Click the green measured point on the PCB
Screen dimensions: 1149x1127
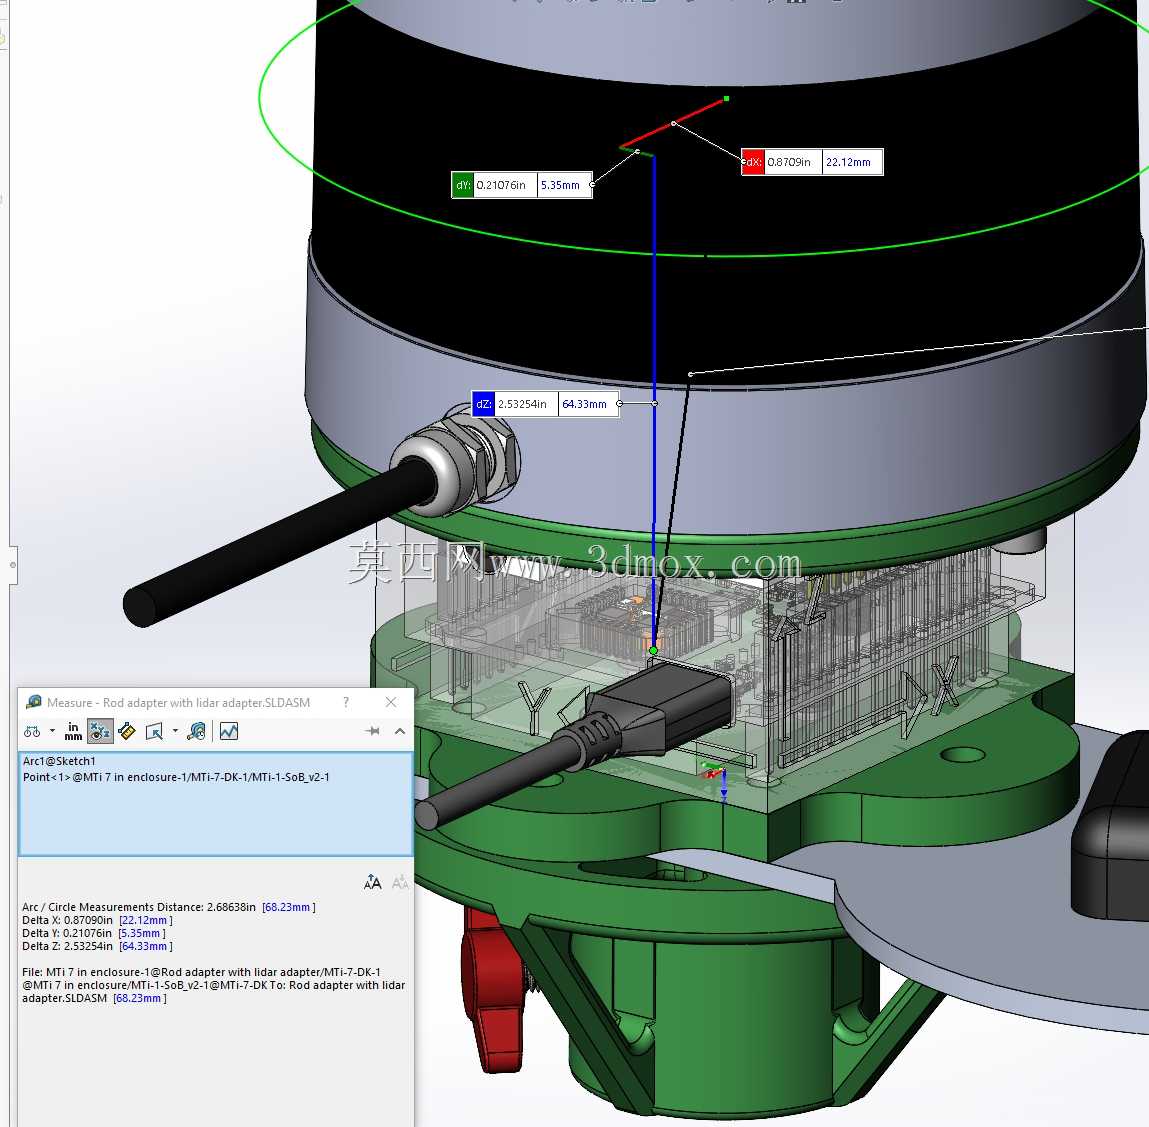pos(654,650)
